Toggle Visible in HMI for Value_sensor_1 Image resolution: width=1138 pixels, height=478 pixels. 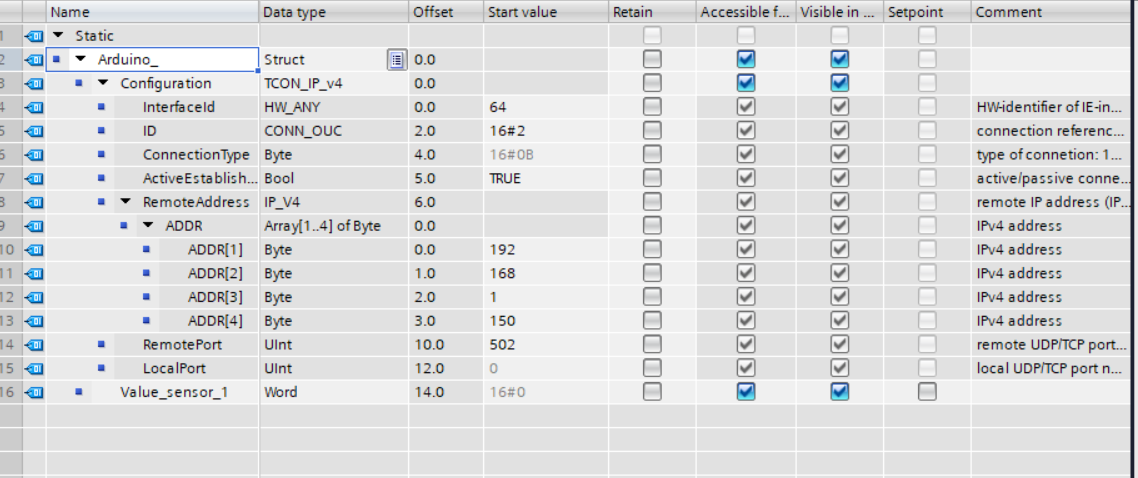840,392
